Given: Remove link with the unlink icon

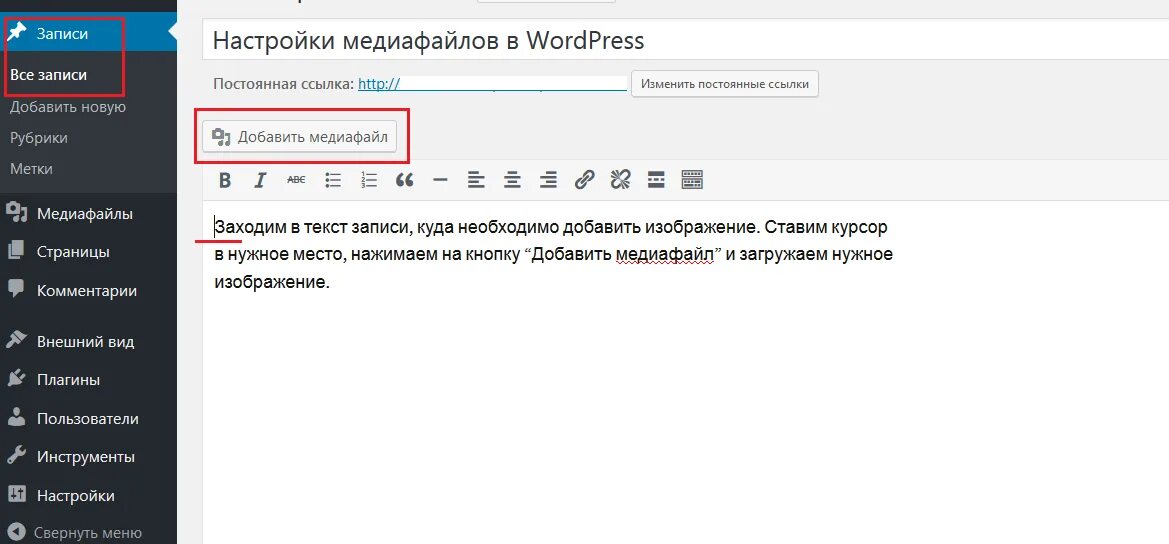Looking at the screenshot, I should click(620, 180).
